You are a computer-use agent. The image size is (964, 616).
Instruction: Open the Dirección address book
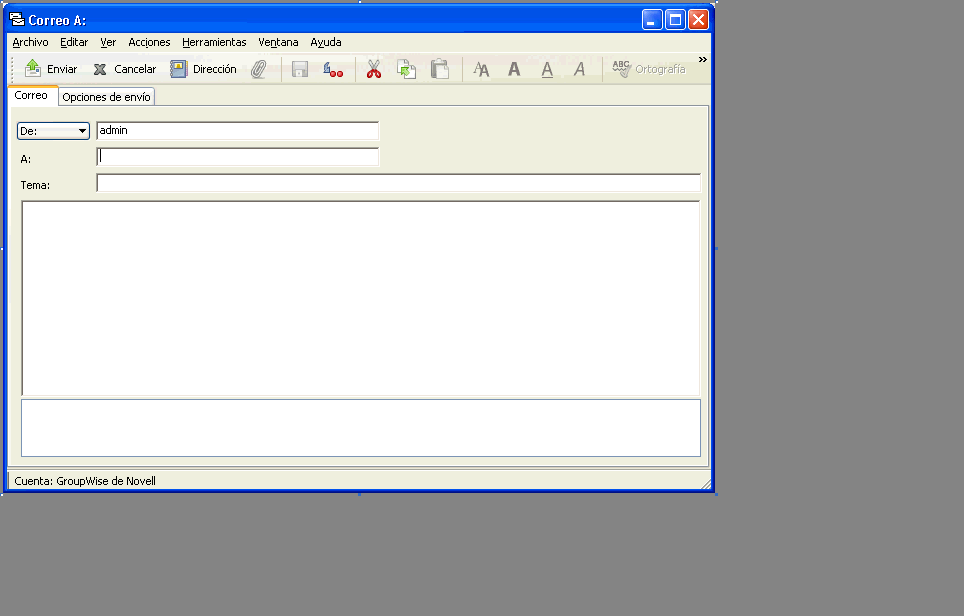[203, 69]
